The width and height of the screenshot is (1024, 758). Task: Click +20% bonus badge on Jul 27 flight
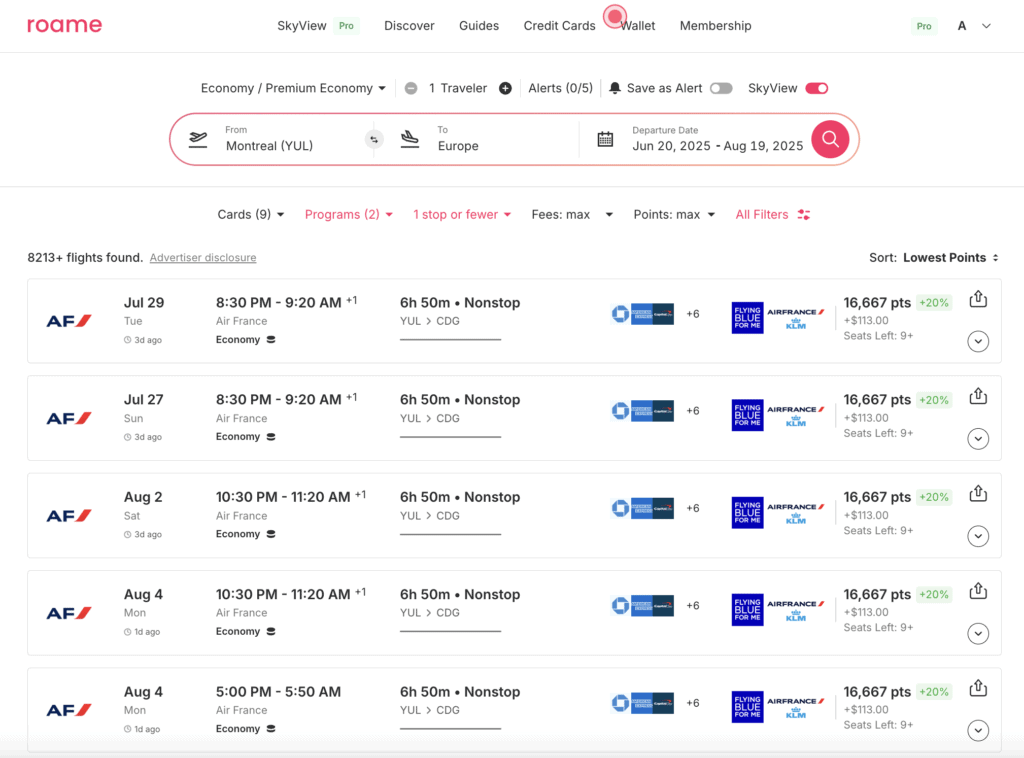(x=933, y=400)
